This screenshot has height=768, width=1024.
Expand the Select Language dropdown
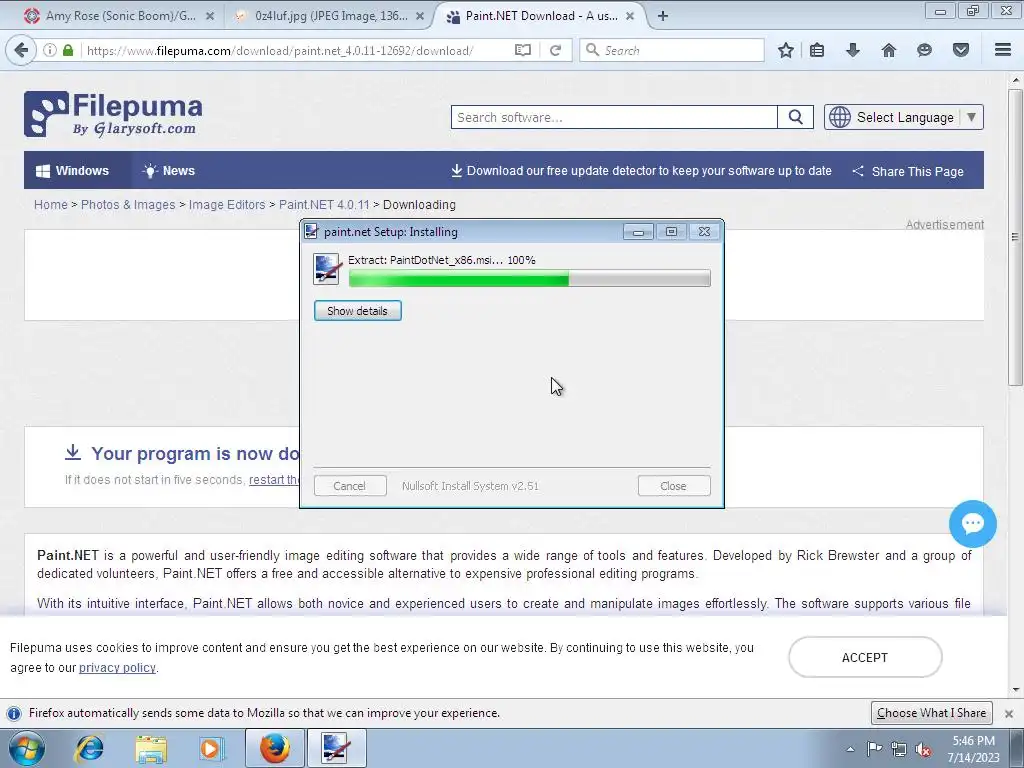click(x=904, y=118)
